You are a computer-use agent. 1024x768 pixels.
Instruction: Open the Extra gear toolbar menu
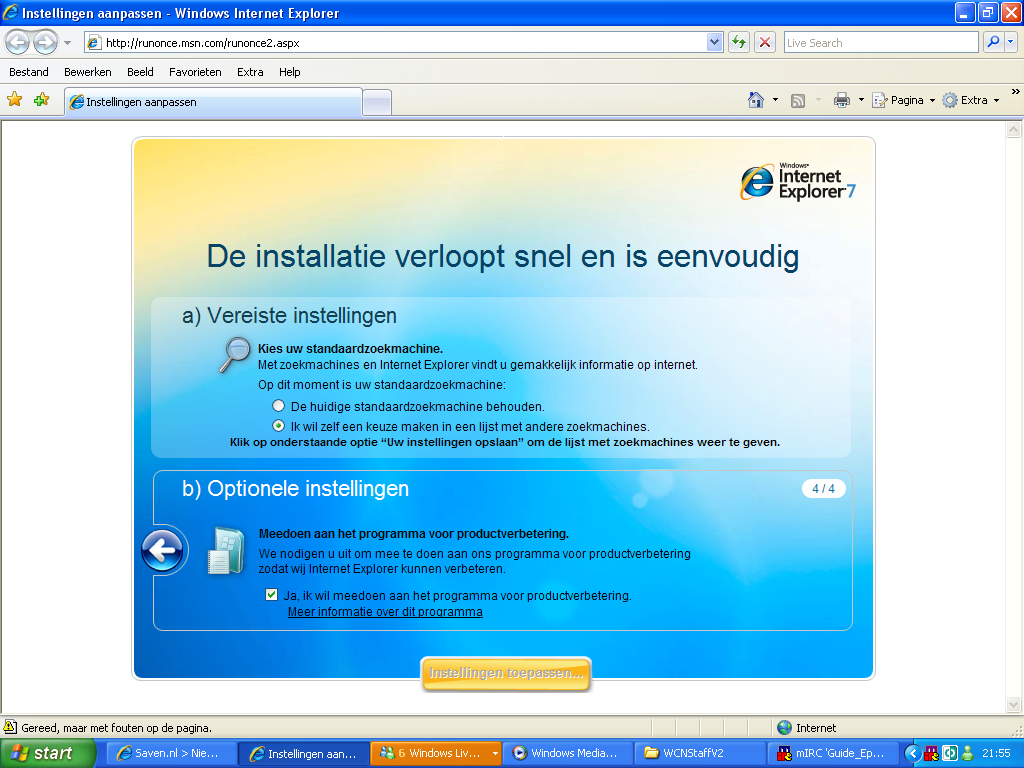971,100
